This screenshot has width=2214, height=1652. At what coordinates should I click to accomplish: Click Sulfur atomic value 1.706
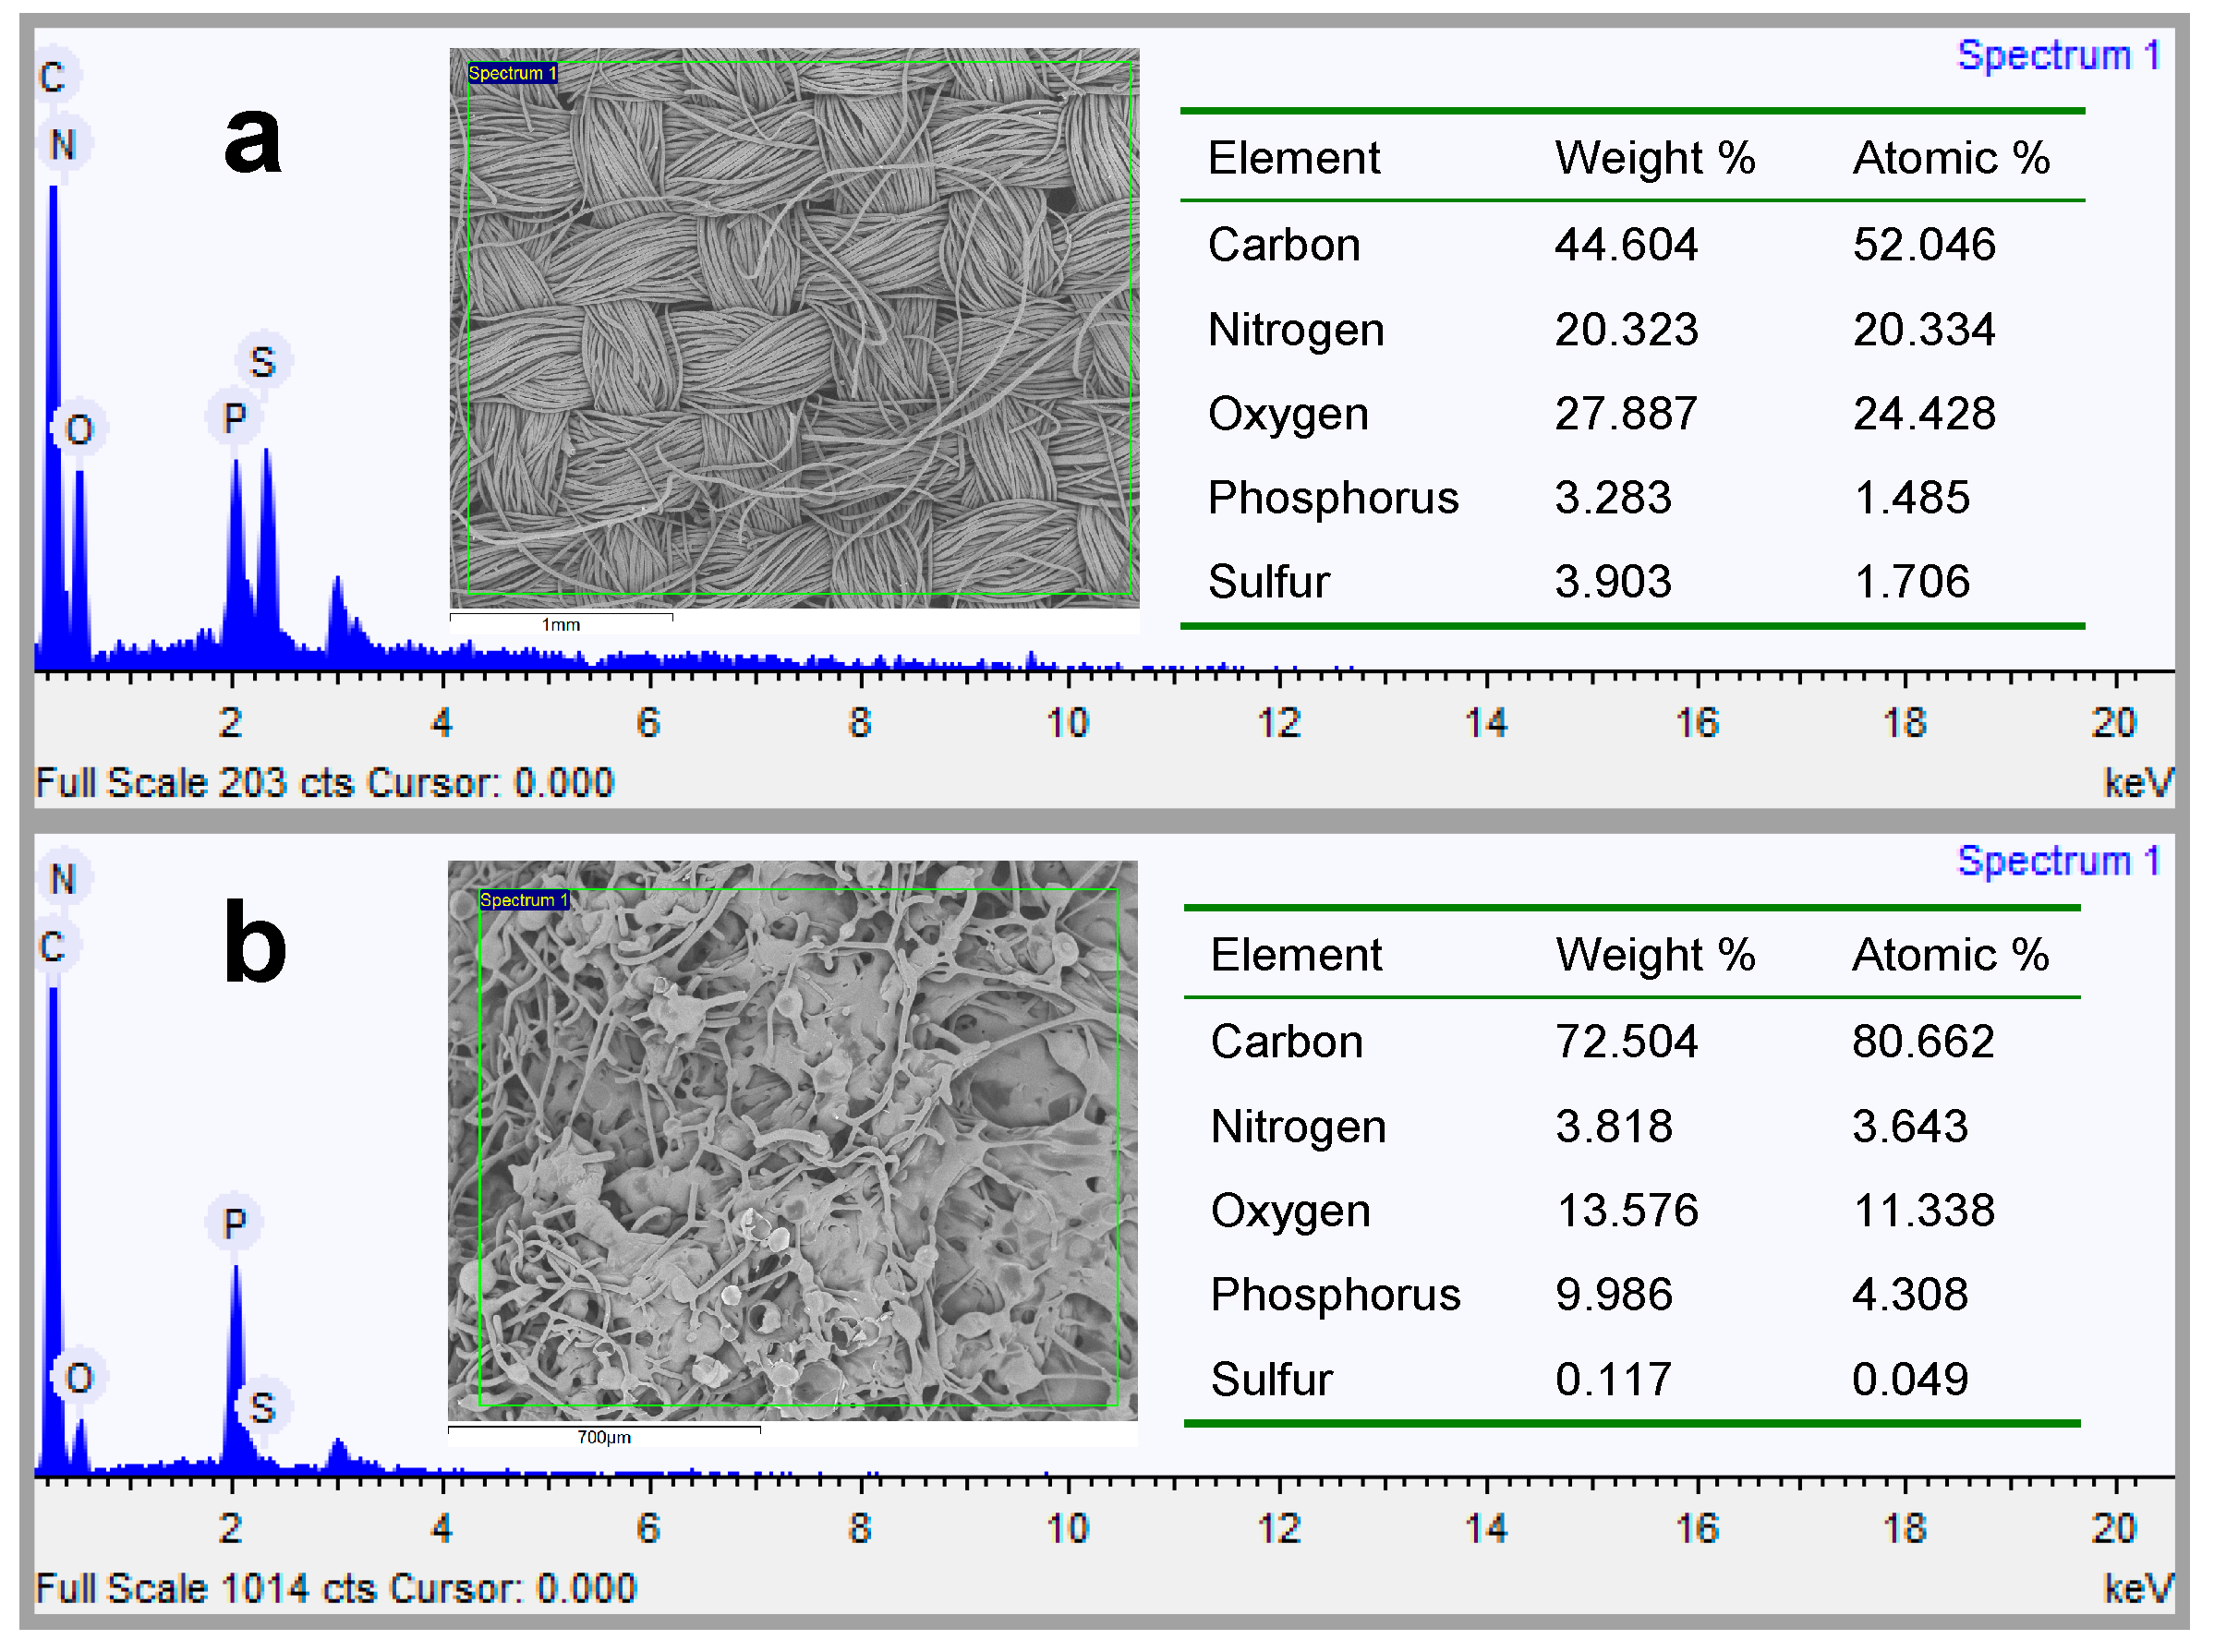(x=1912, y=582)
